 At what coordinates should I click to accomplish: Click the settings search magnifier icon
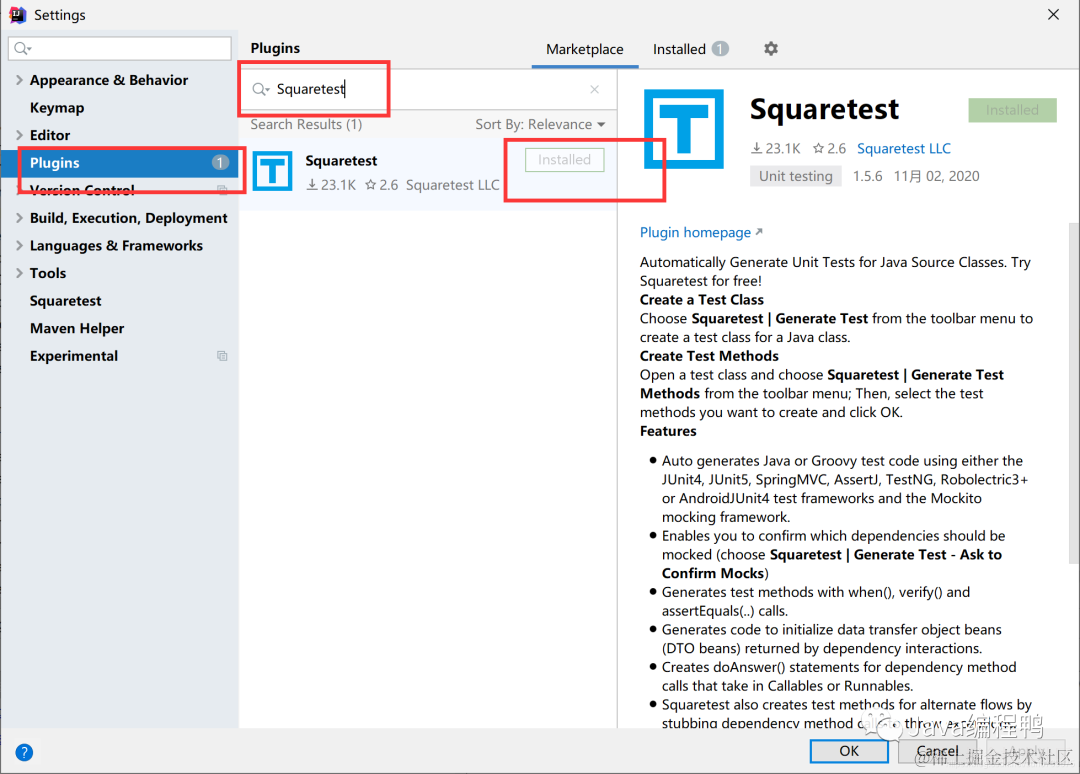click(x=23, y=48)
